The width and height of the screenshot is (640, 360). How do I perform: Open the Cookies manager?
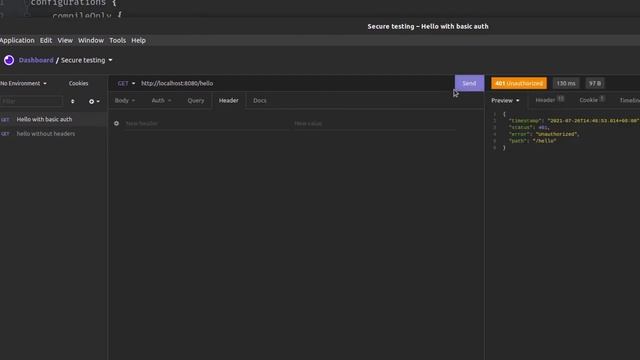[x=78, y=83]
